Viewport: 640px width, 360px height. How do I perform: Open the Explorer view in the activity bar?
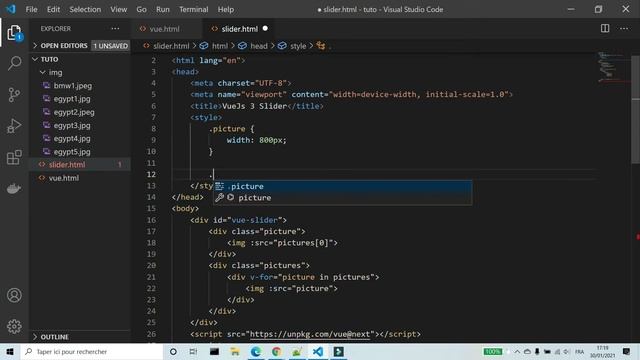click(14, 33)
